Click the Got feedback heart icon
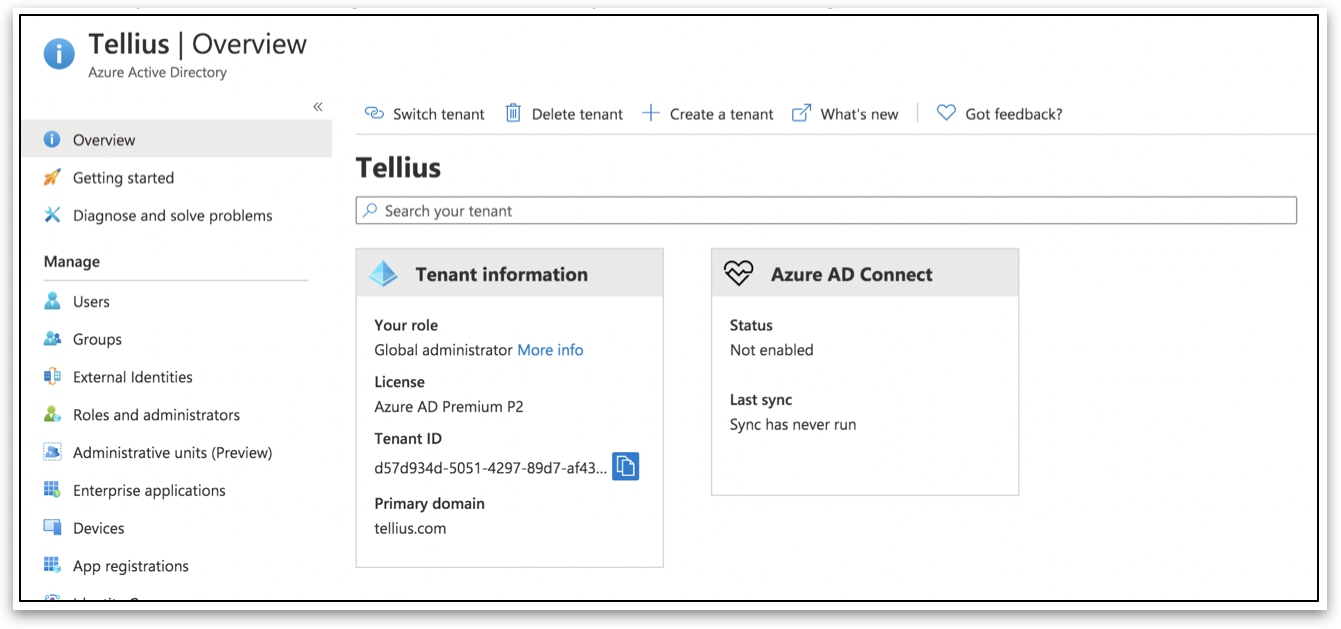The image size is (1341, 629). (x=946, y=114)
